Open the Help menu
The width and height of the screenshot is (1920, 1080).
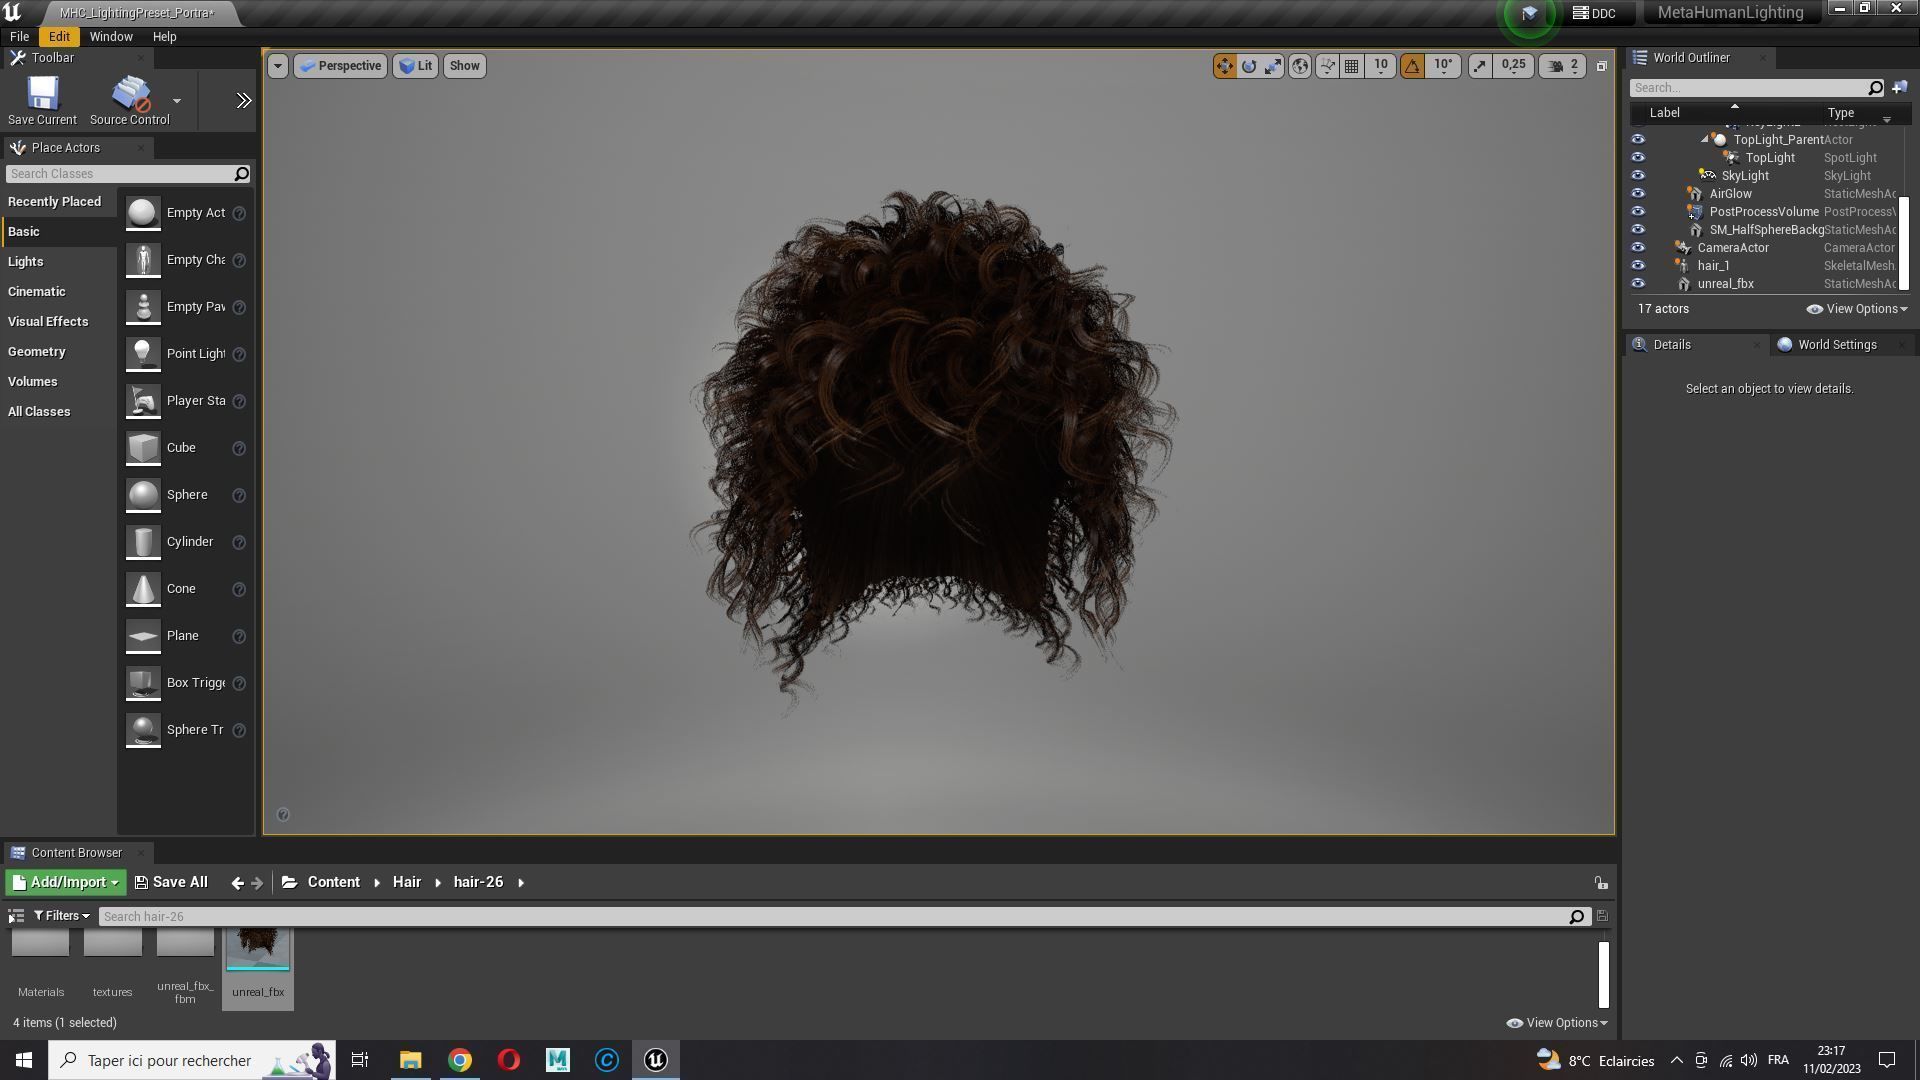(x=164, y=37)
